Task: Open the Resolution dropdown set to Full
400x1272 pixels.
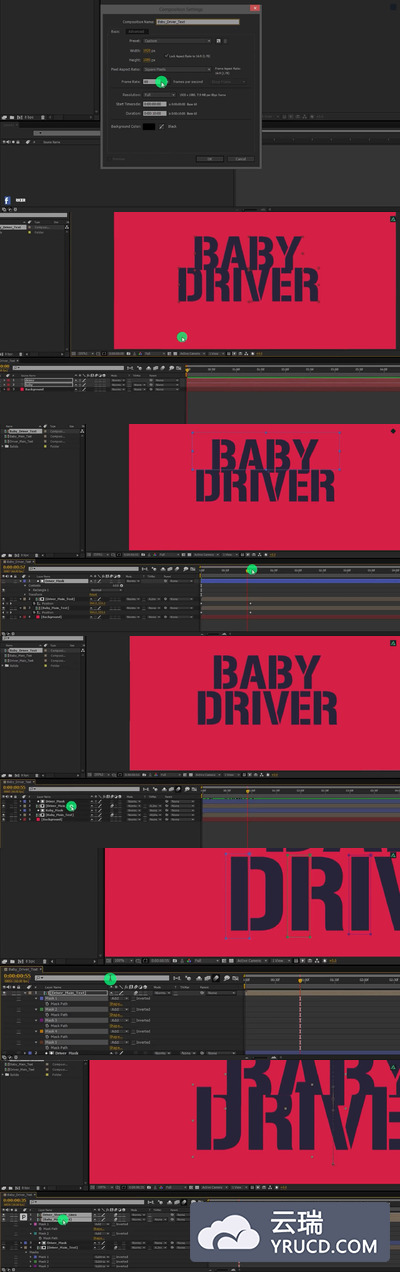Action: (x=159, y=95)
